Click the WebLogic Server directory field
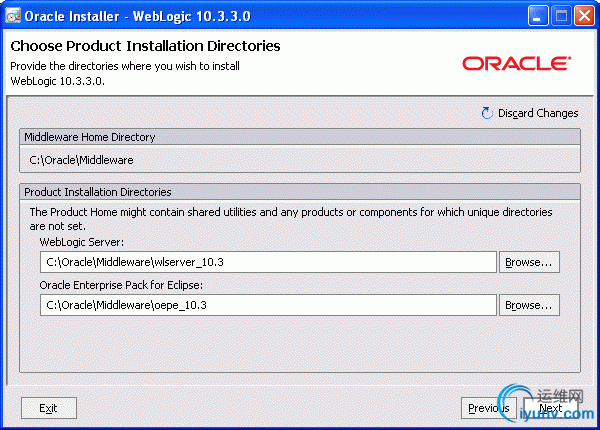The image size is (600, 430). tap(268, 262)
